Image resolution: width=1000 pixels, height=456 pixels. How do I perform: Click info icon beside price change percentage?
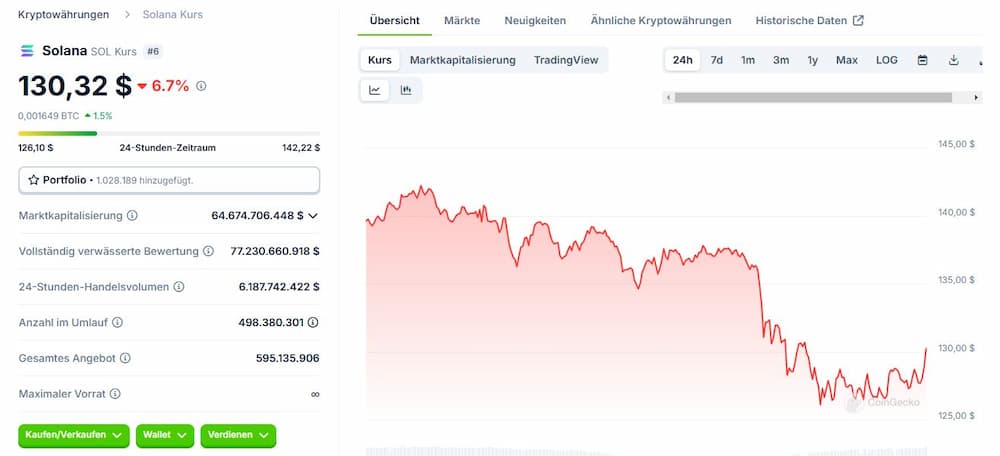(201, 85)
